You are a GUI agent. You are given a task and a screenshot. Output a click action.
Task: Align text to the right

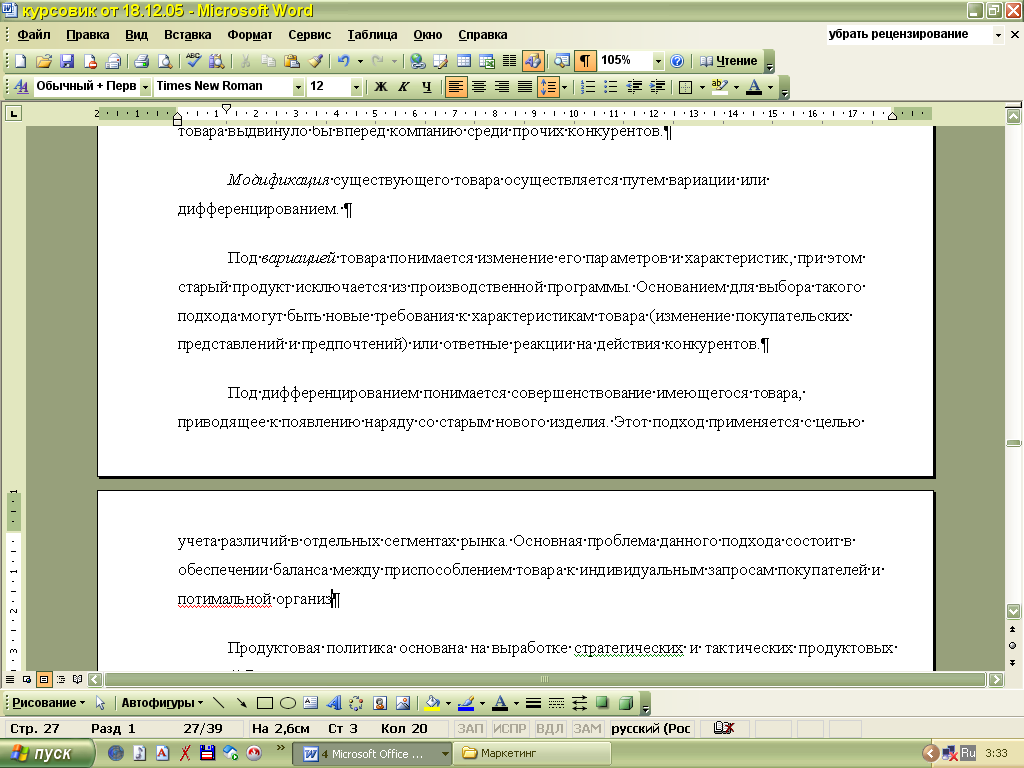coord(502,86)
